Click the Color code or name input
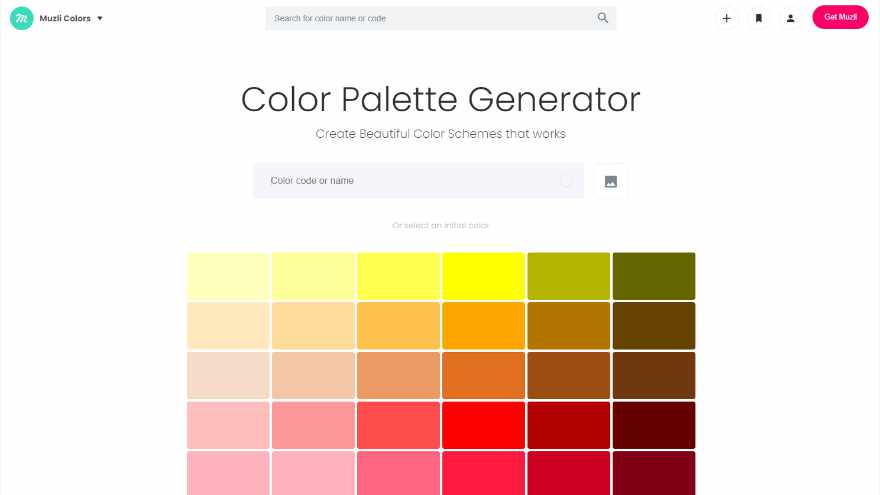The height and width of the screenshot is (495, 880). click(x=410, y=181)
